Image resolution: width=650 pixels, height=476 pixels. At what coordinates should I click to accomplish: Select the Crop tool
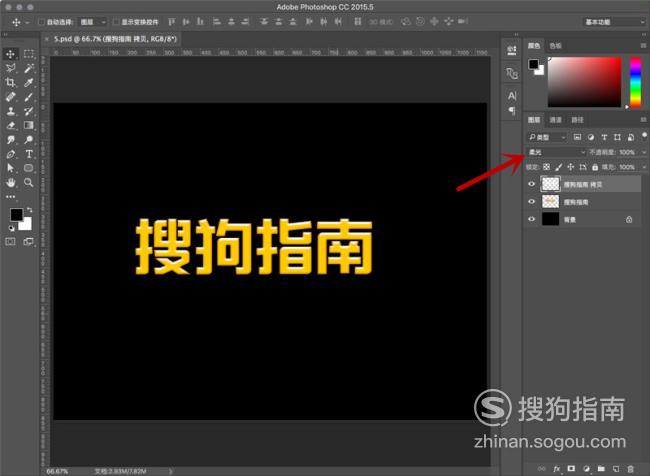click(x=10, y=83)
